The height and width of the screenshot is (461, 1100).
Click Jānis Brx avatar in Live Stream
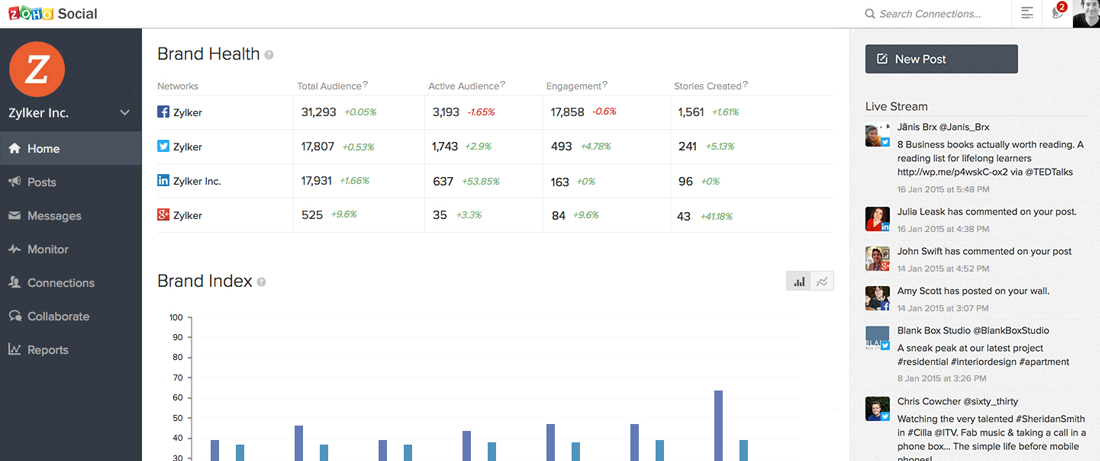(878, 135)
